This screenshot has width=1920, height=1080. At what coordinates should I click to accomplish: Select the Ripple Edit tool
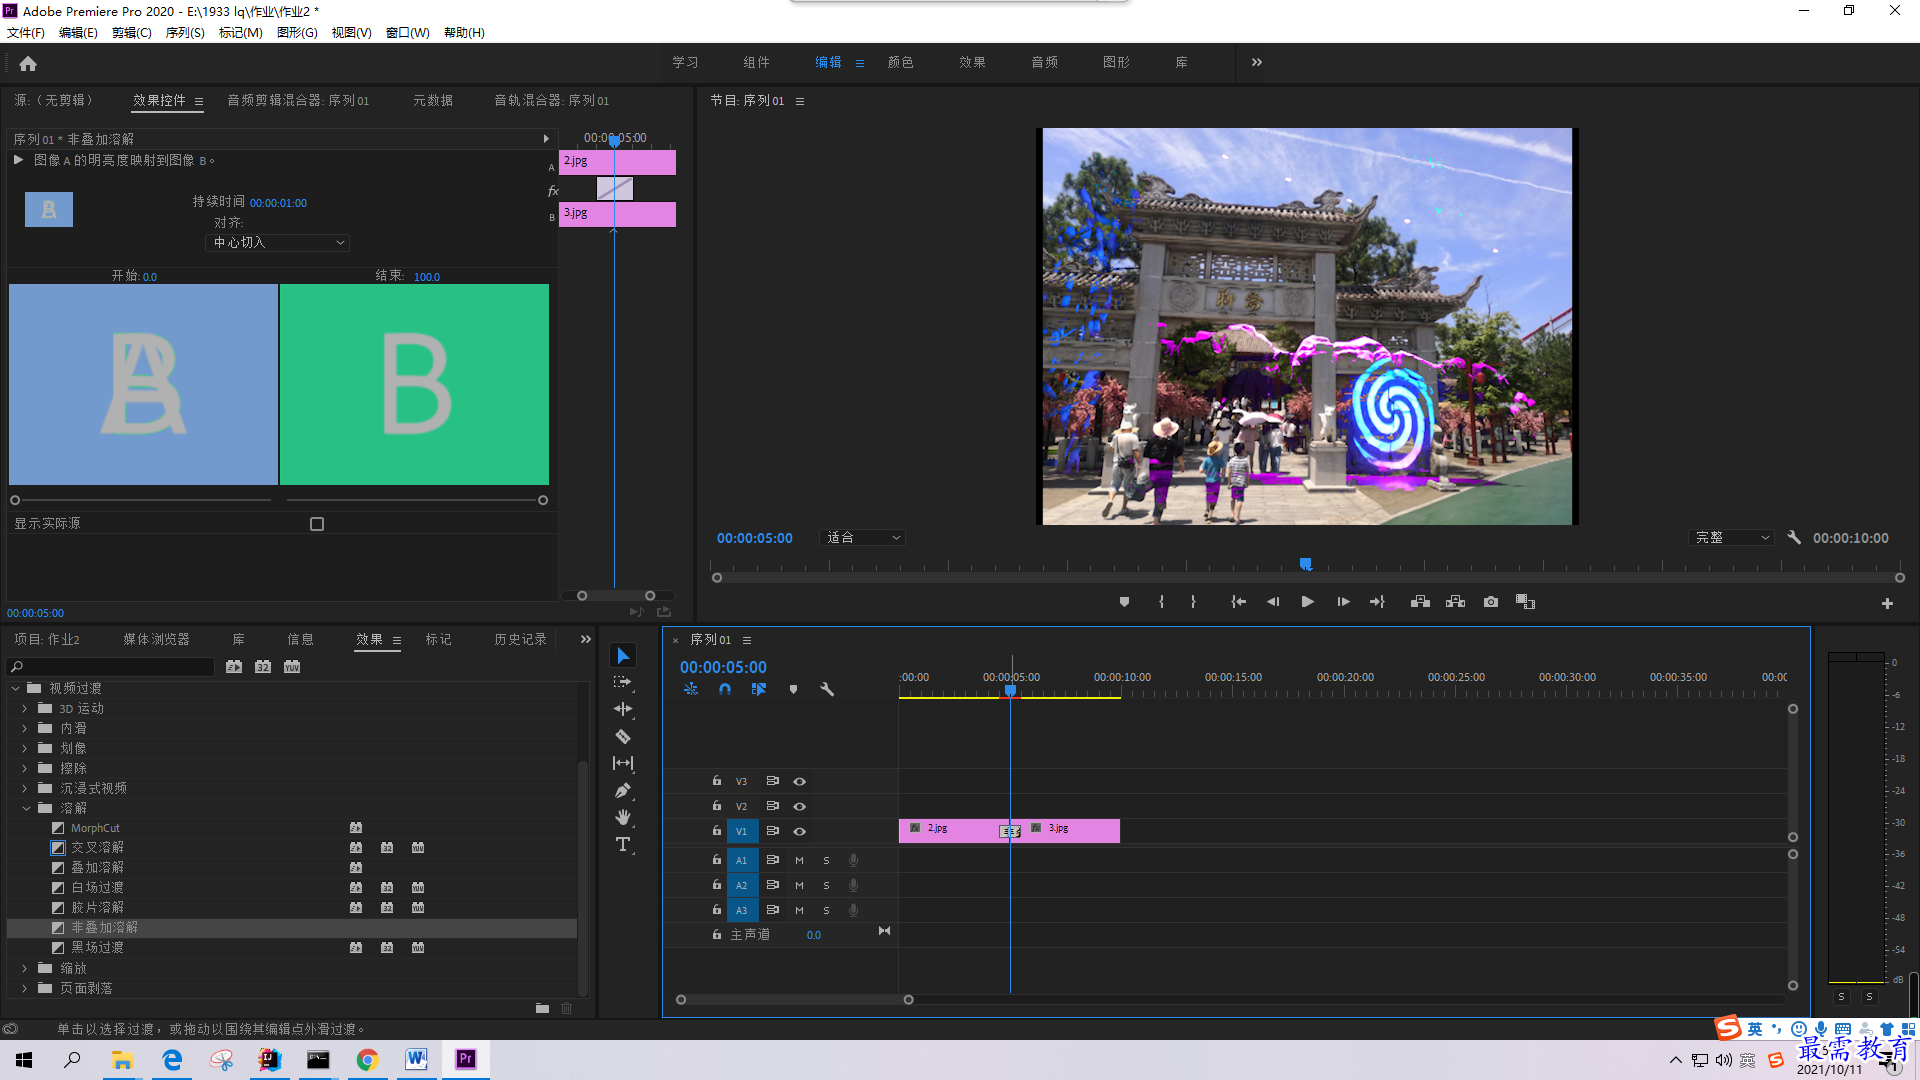pos(623,709)
